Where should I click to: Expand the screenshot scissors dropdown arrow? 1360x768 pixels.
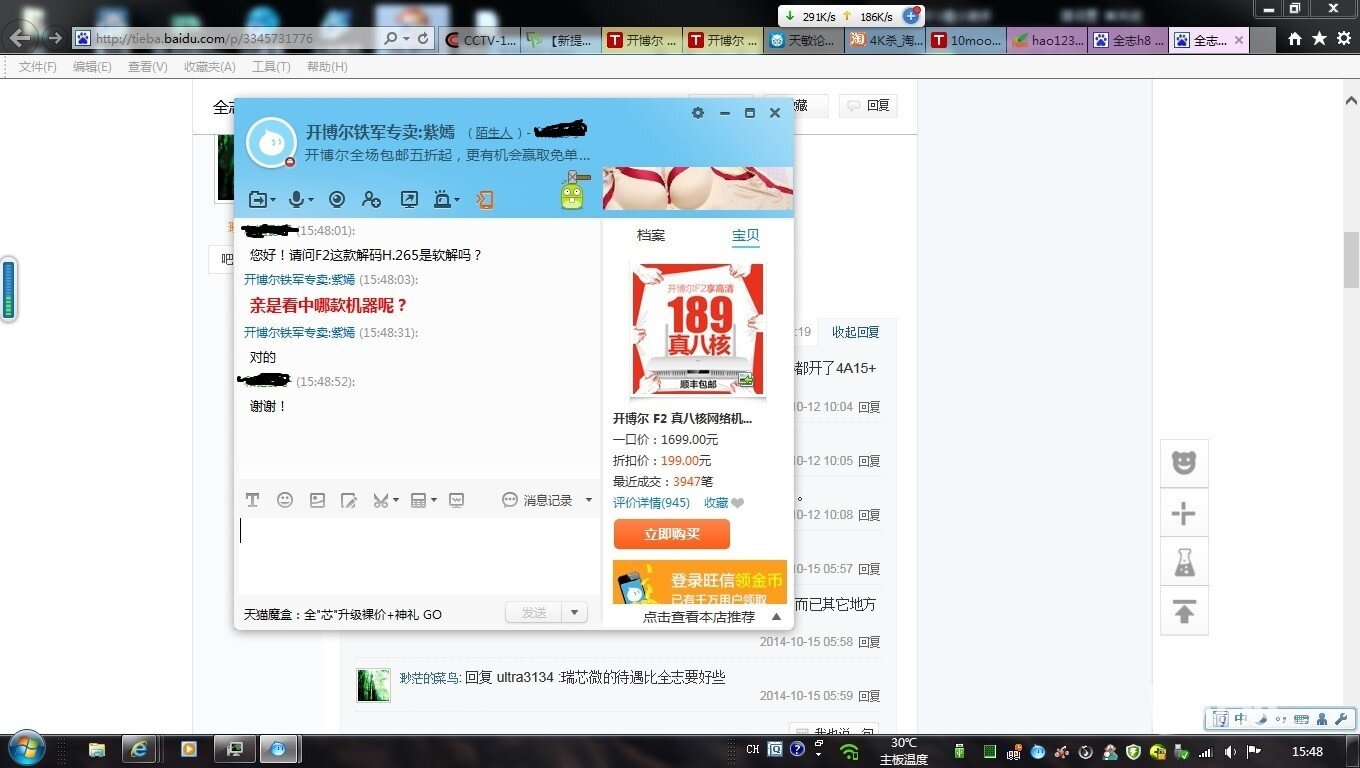click(396, 501)
